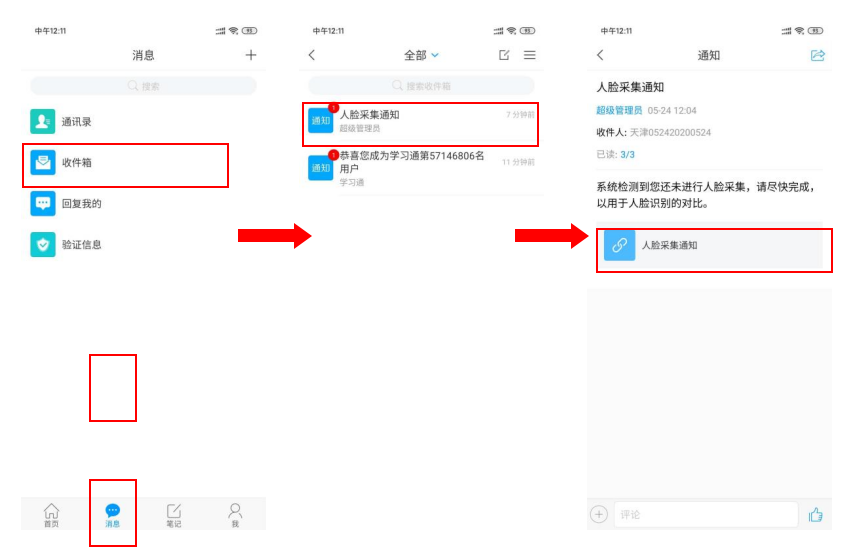
Task: Go back from the inbox screen
Action: point(312,55)
